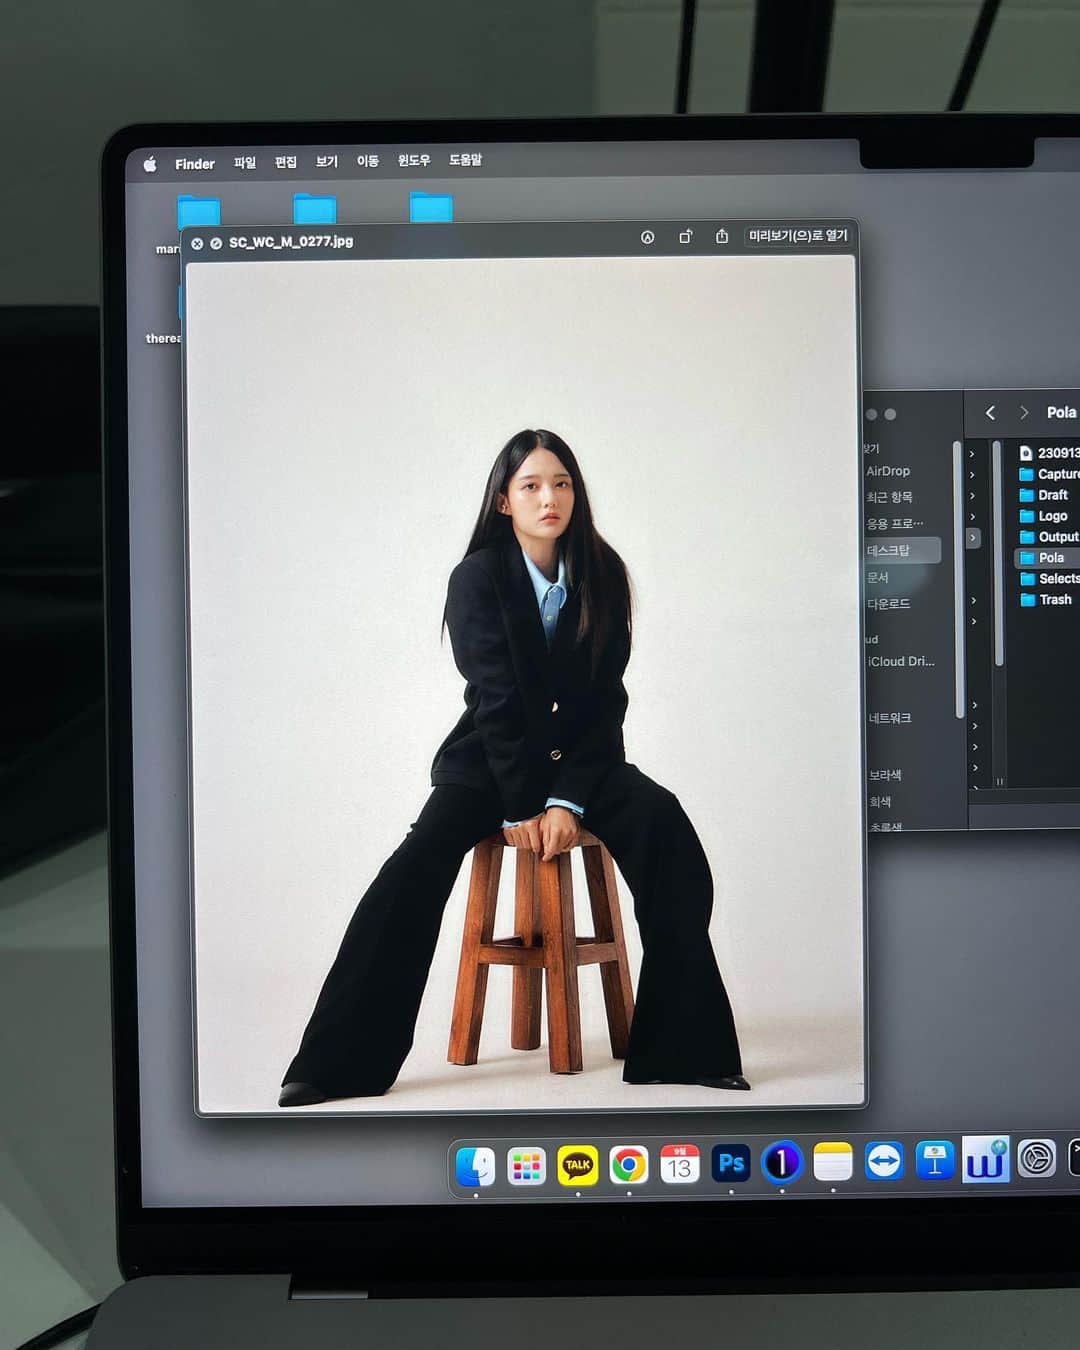Open Launchpad from the Dock
Screen dimensions: 1080x1350
click(526, 1166)
